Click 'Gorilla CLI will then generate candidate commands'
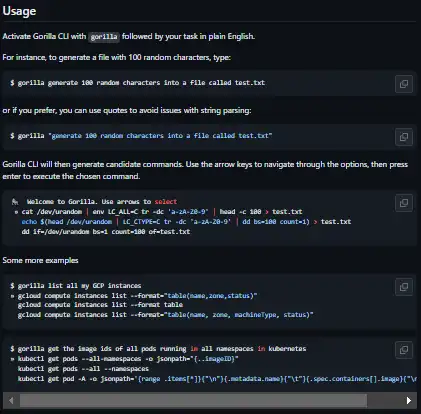 pyautogui.click(x=93, y=164)
